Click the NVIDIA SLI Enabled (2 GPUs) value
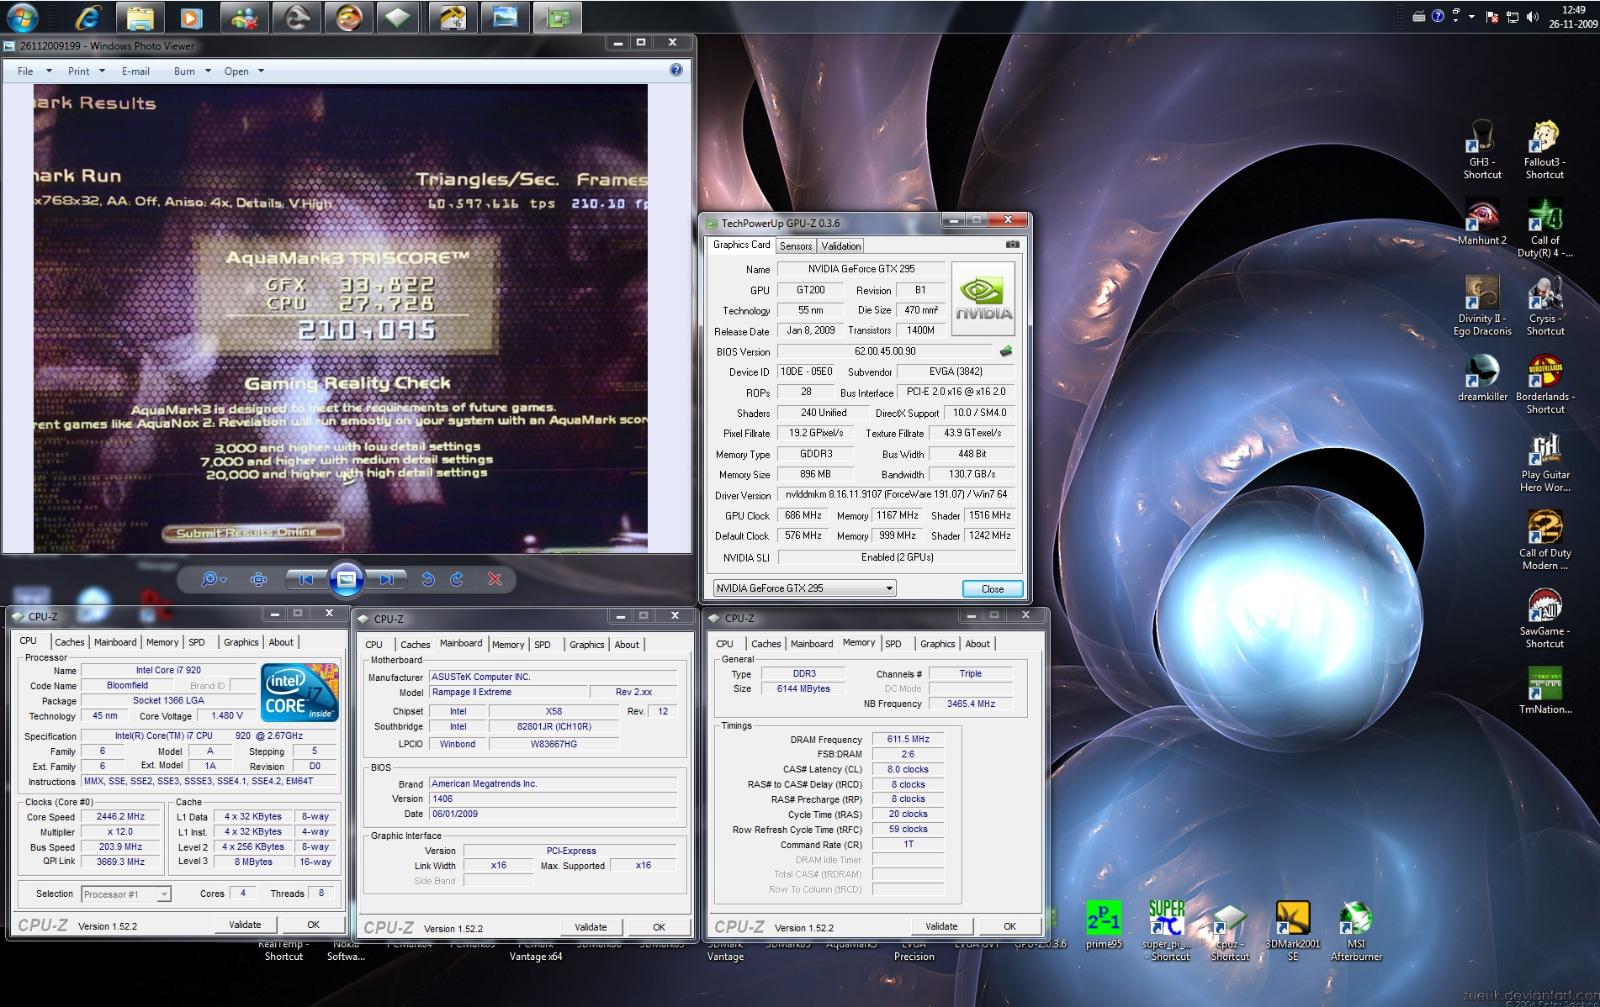Screen dimensions: 1600x1007 [x=897, y=557]
